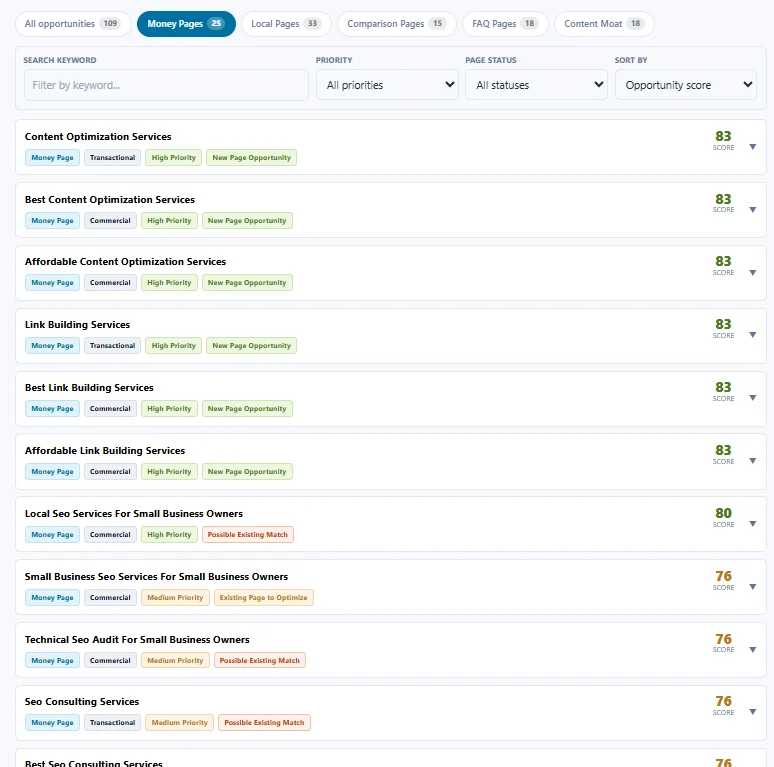Image resolution: width=774 pixels, height=767 pixels.
Task: Click Transactional tag on Content Optimization Services
Action: (x=113, y=158)
